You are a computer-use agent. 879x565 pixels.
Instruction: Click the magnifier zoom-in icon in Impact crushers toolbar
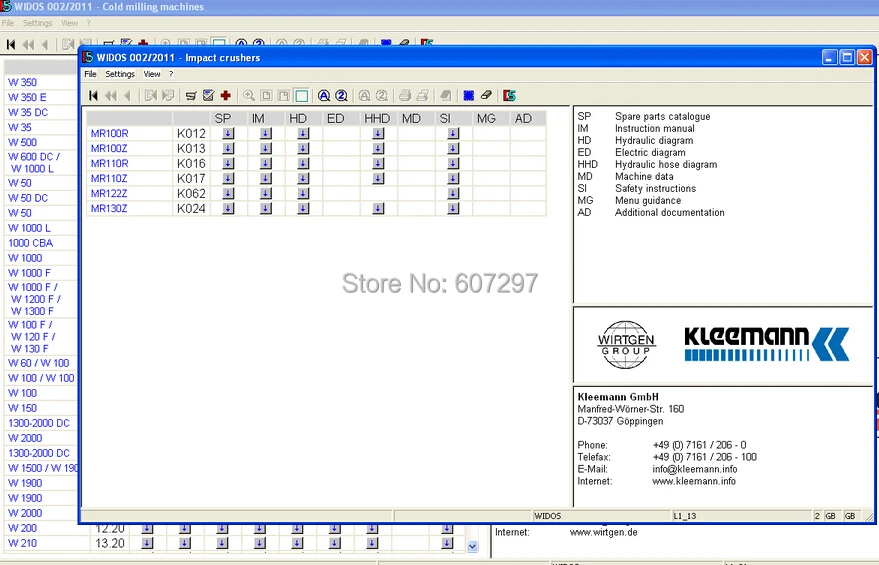(x=249, y=96)
